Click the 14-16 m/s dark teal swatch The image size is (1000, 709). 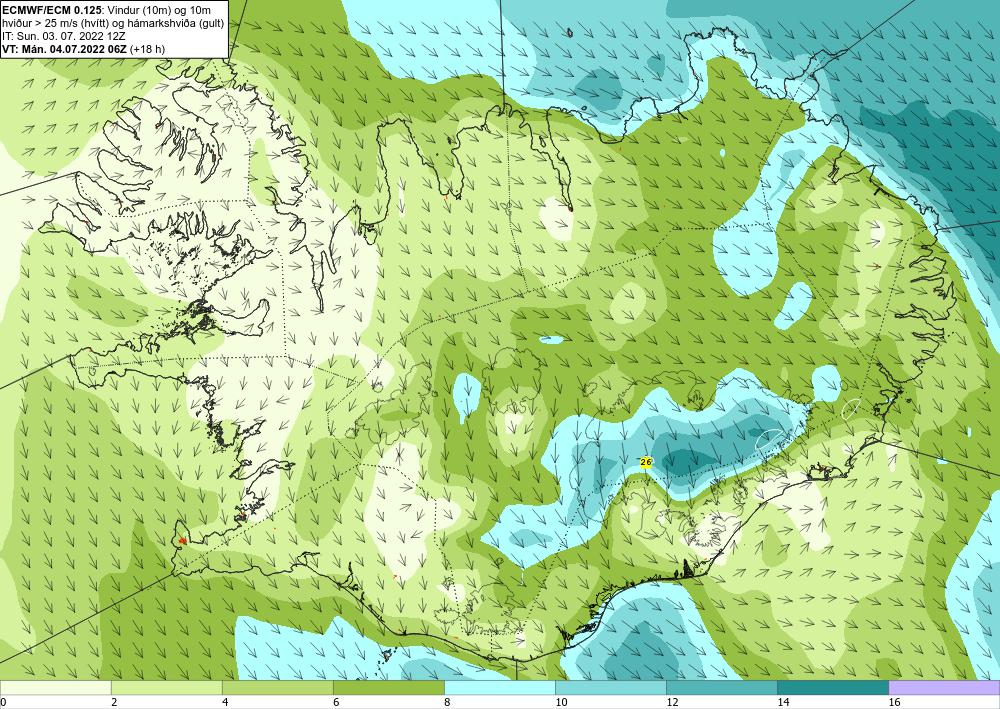pyautogui.click(x=833, y=688)
